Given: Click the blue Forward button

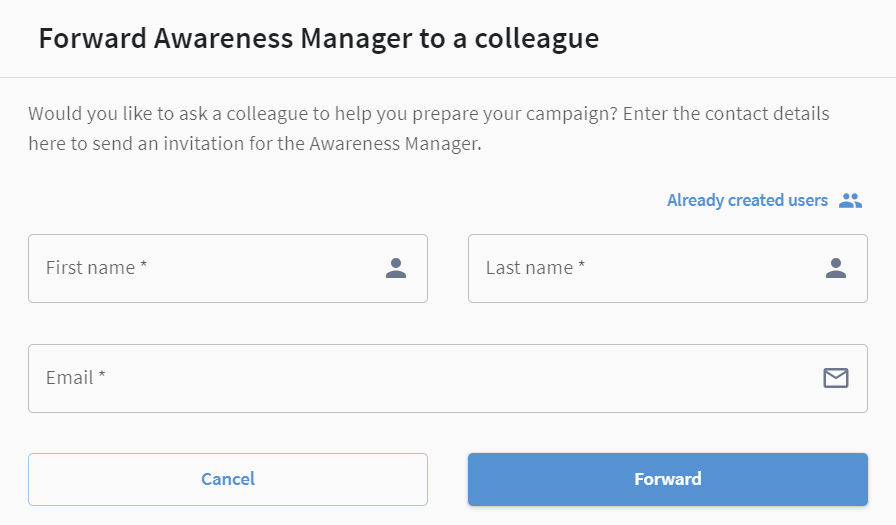Looking at the screenshot, I should pyautogui.click(x=667, y=479).
